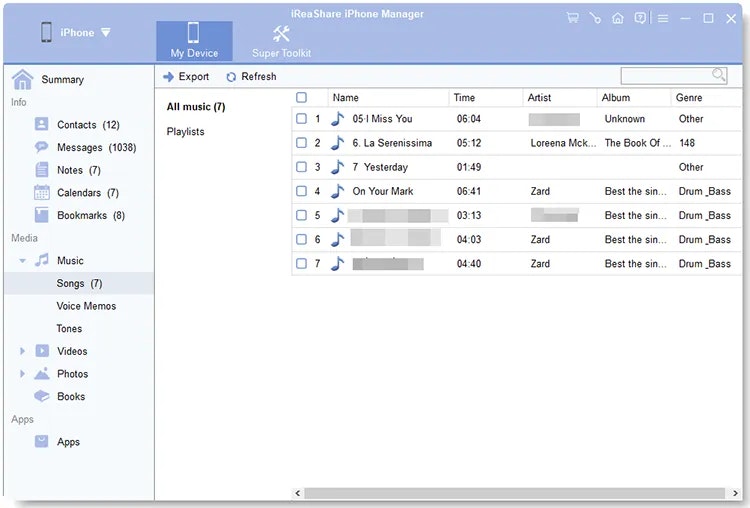Image resolution: width=750 pixels, height=508 pixels.
Task: Toggle the select-all checkbox in table header
Action: tap(301, 98)
